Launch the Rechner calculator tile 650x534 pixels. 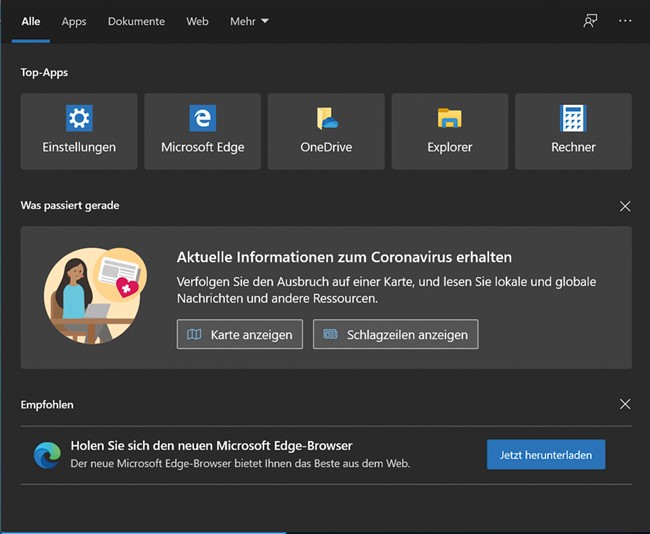(573, 131)
